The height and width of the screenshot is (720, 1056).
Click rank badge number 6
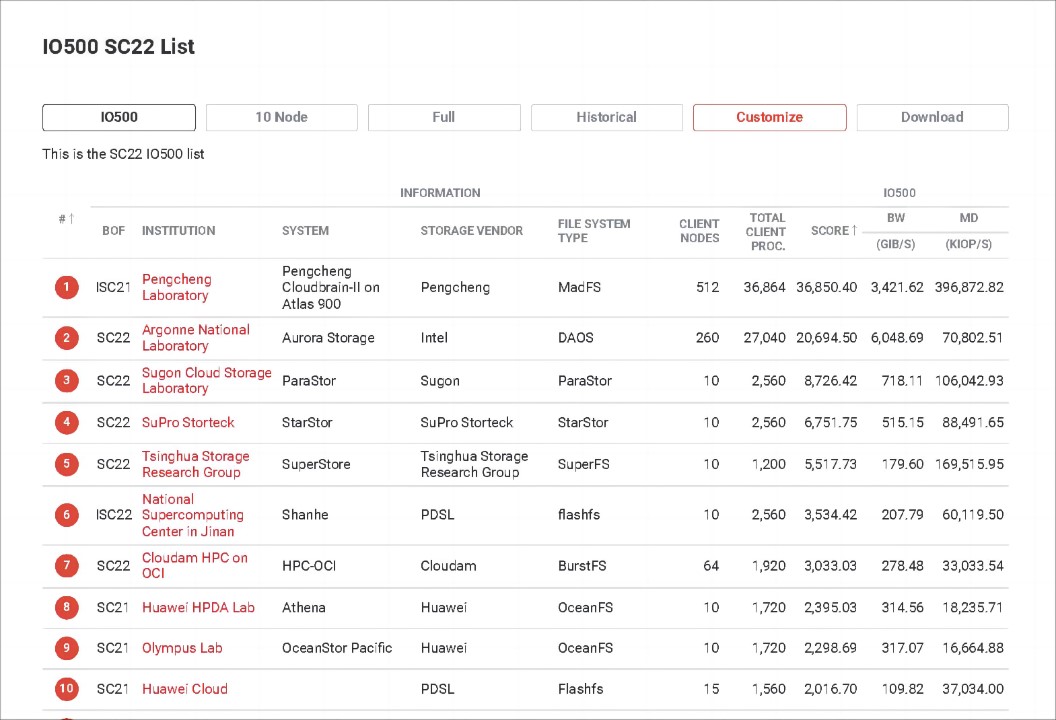tap(67, 515)
